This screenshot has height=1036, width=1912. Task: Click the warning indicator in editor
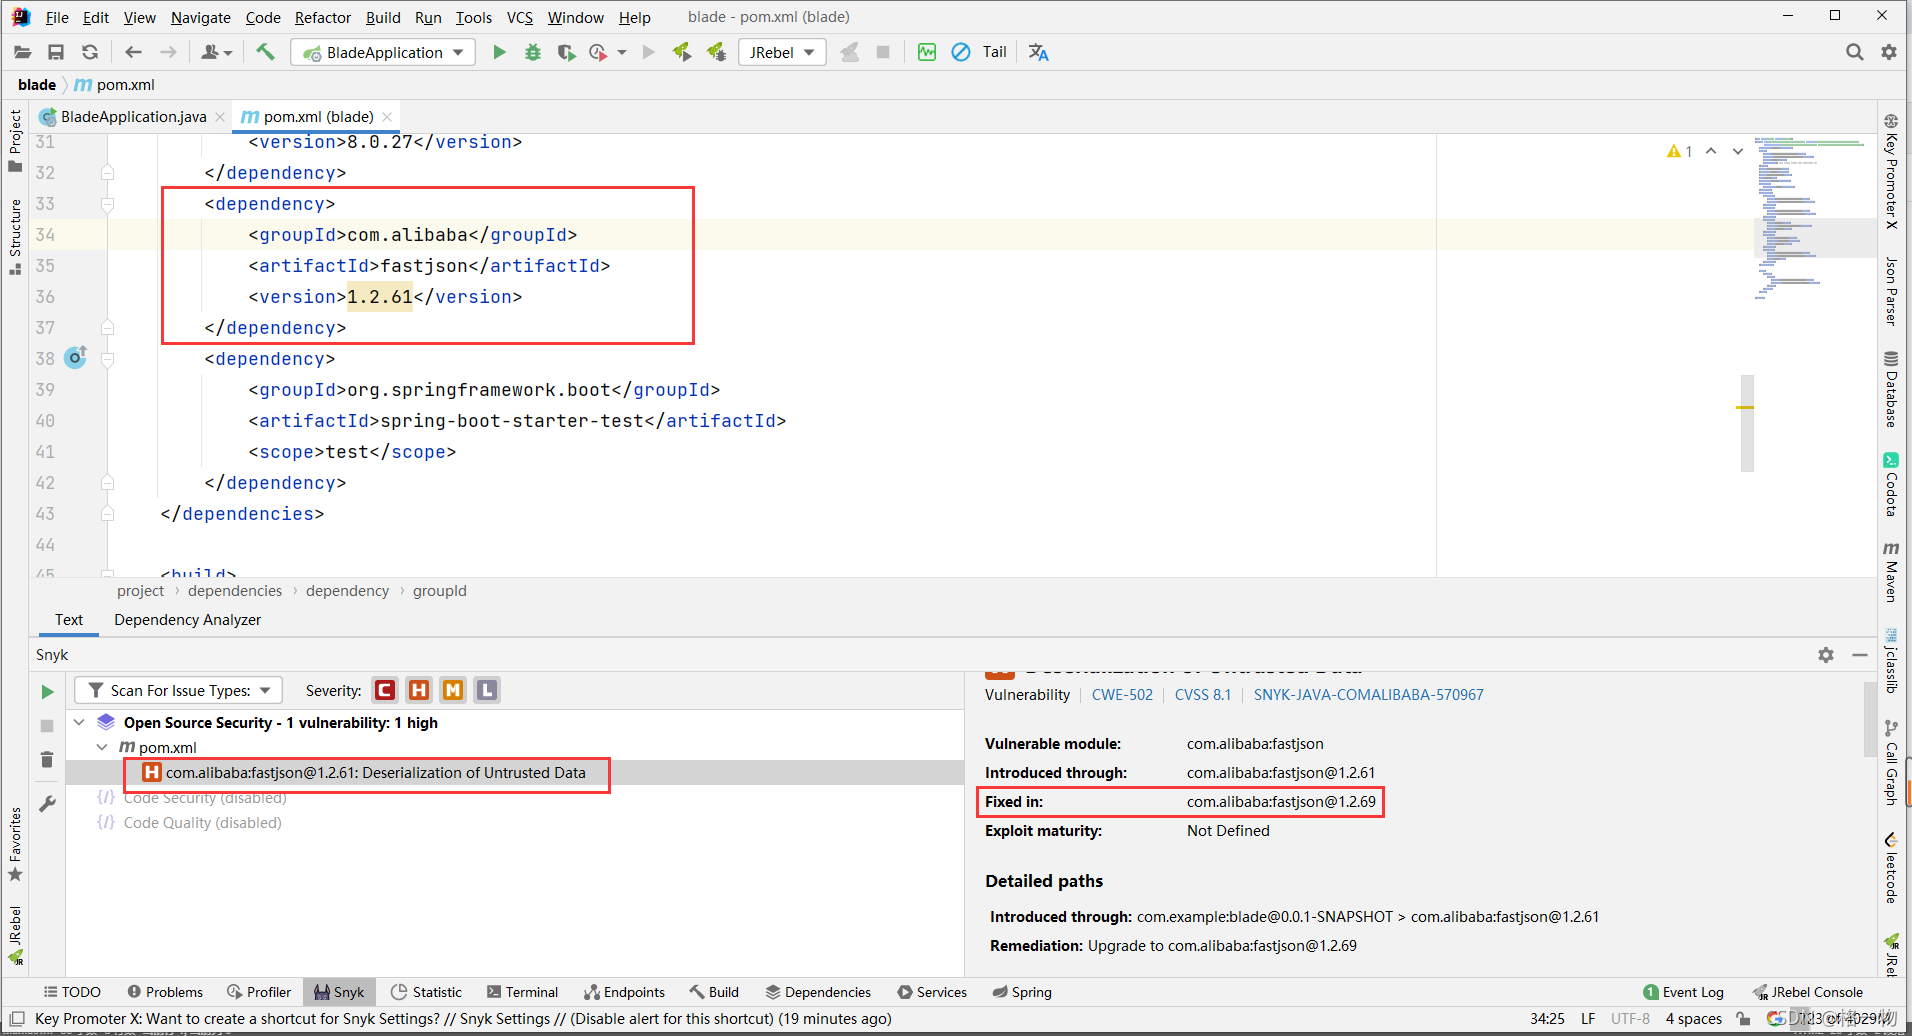(1679, 151)
